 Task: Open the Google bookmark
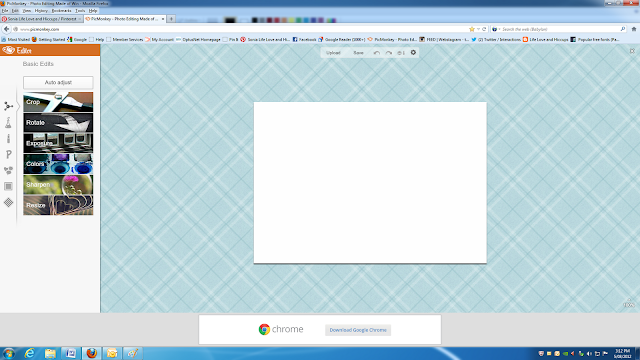[77, 40]
